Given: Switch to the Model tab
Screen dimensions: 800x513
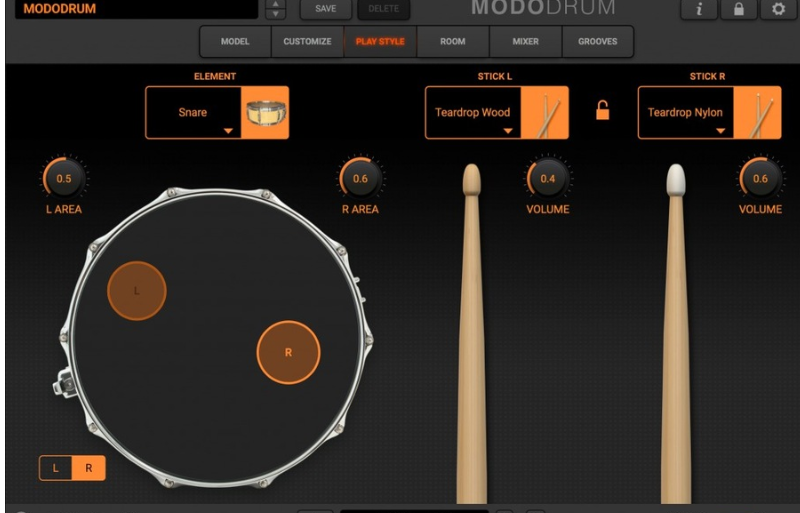Looking at the screenshot, I should pyautogui.click(x=235, y=41).
